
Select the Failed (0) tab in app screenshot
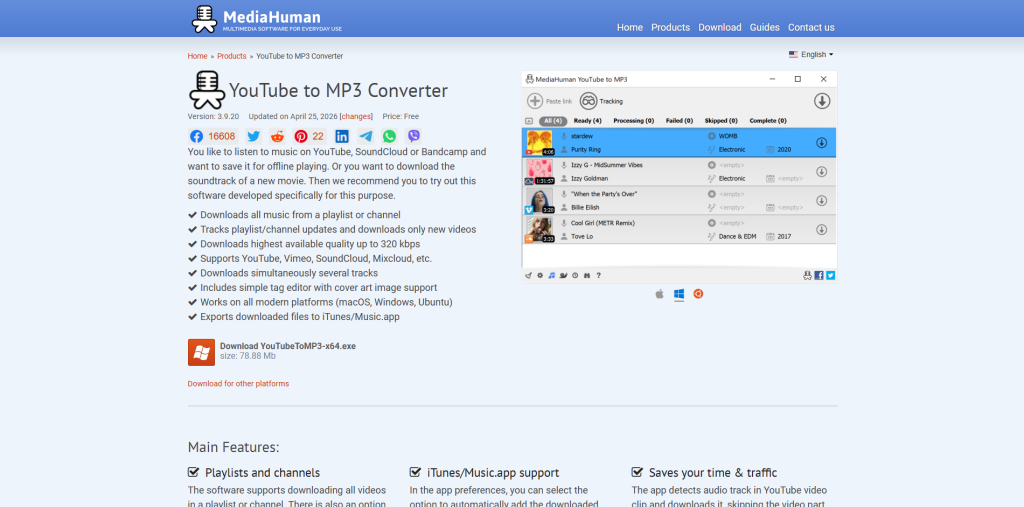pyautogui.click(x=680, y=121)
